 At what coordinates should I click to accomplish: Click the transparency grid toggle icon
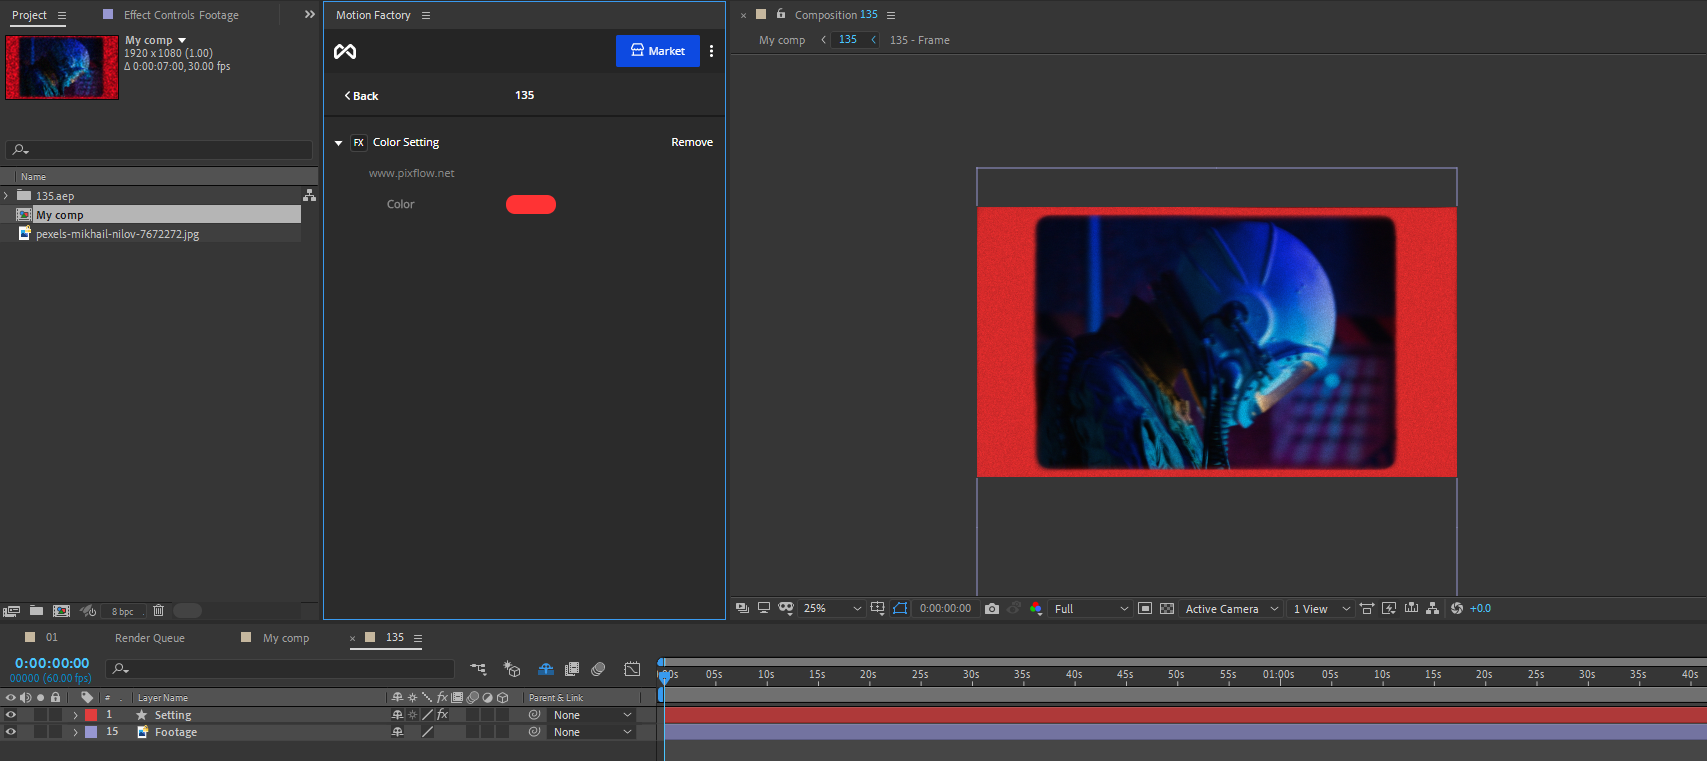(1167, 609)
